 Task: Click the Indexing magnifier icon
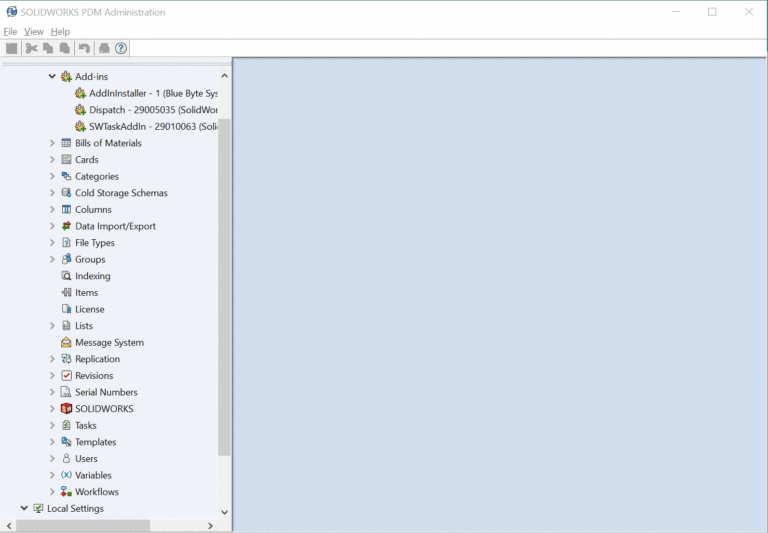tap(66, 276)
